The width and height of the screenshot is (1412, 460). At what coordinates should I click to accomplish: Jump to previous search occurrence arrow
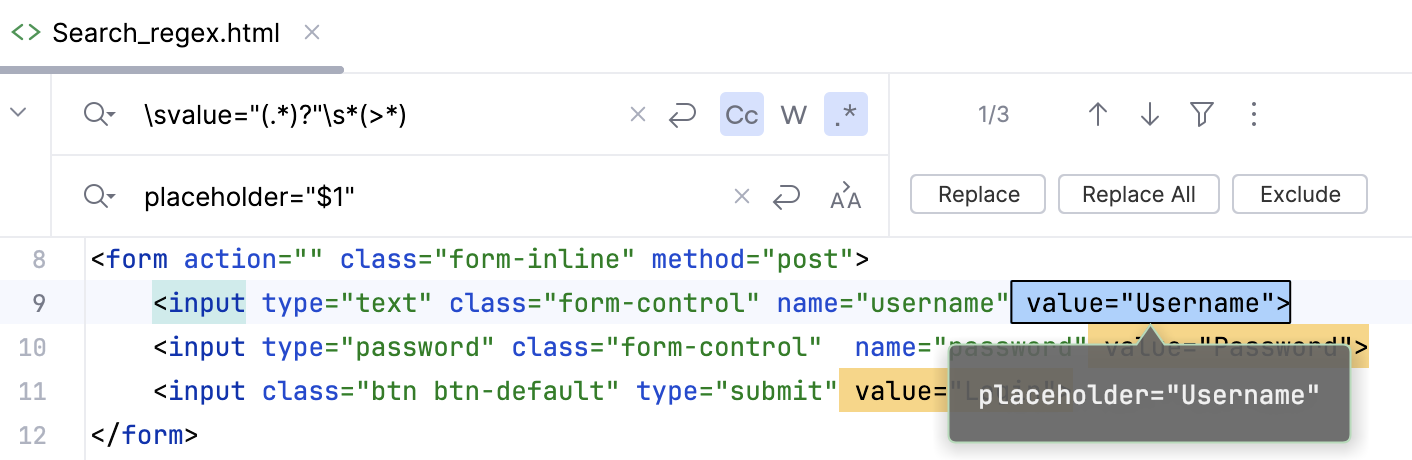[x=1098, y=115]
